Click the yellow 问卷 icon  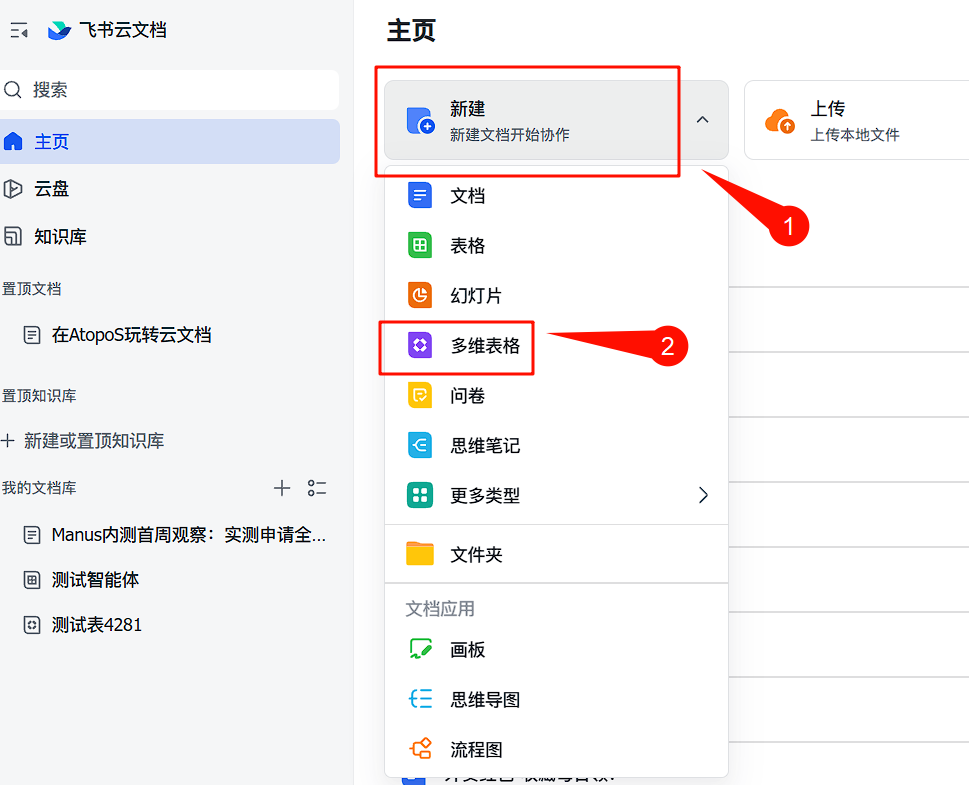tap(420, 396)
